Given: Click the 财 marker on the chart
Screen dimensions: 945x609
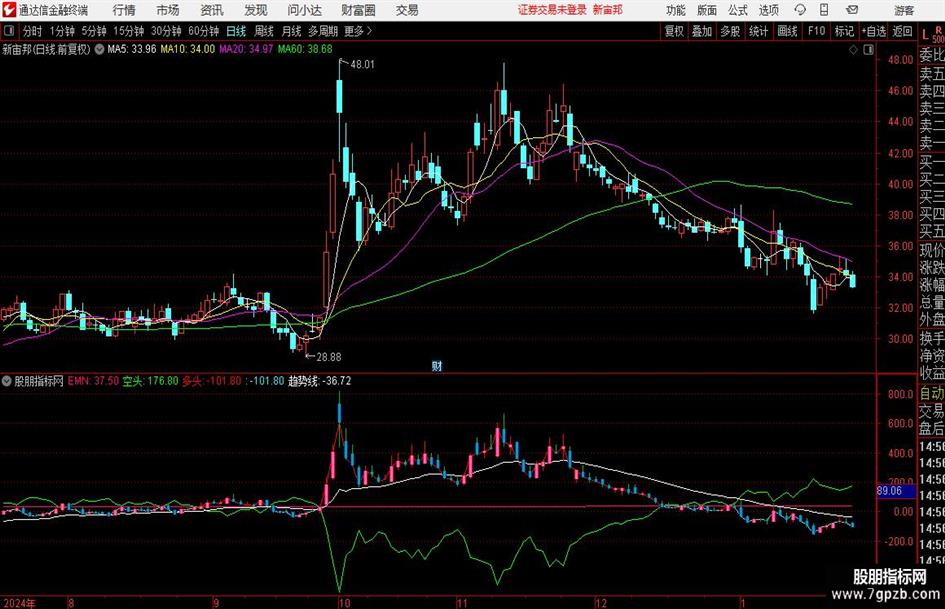Looking at the screenshot, I should (x=437, y=366).
